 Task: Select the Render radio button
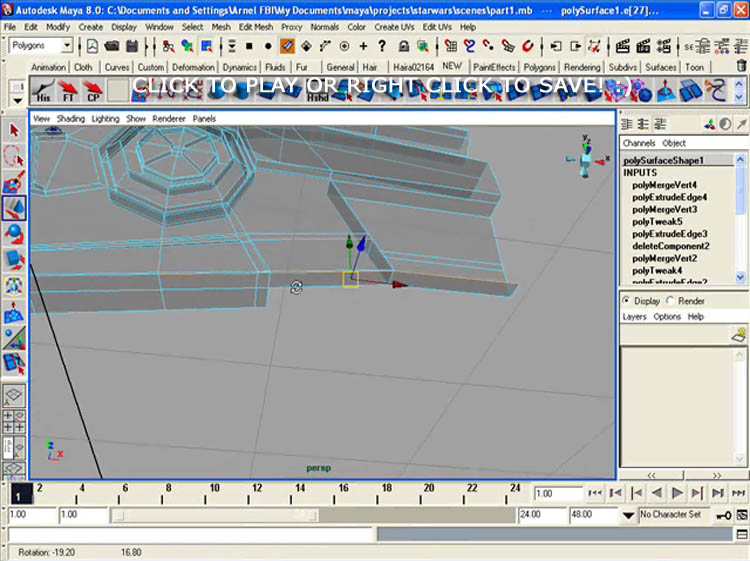click(669, 301)
